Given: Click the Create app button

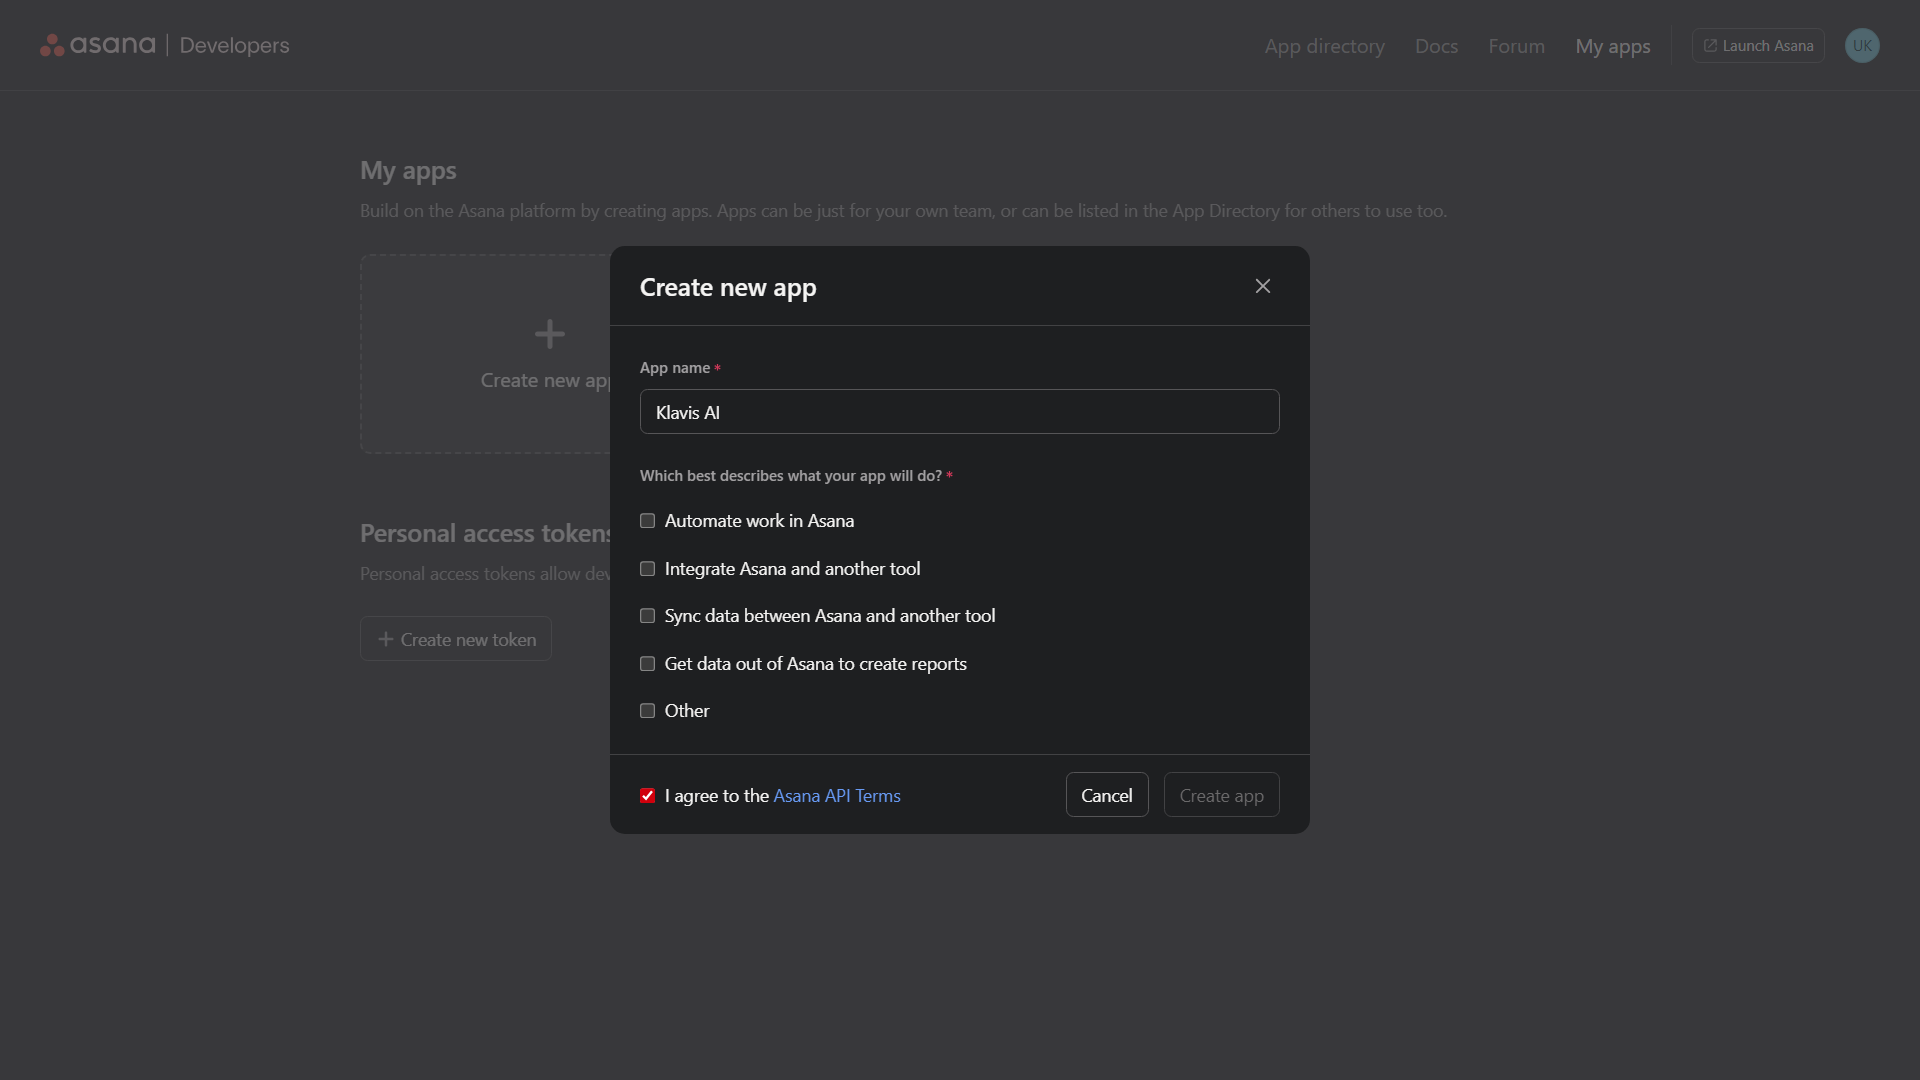Looking at the screenshot, I should click(1221, 795).
